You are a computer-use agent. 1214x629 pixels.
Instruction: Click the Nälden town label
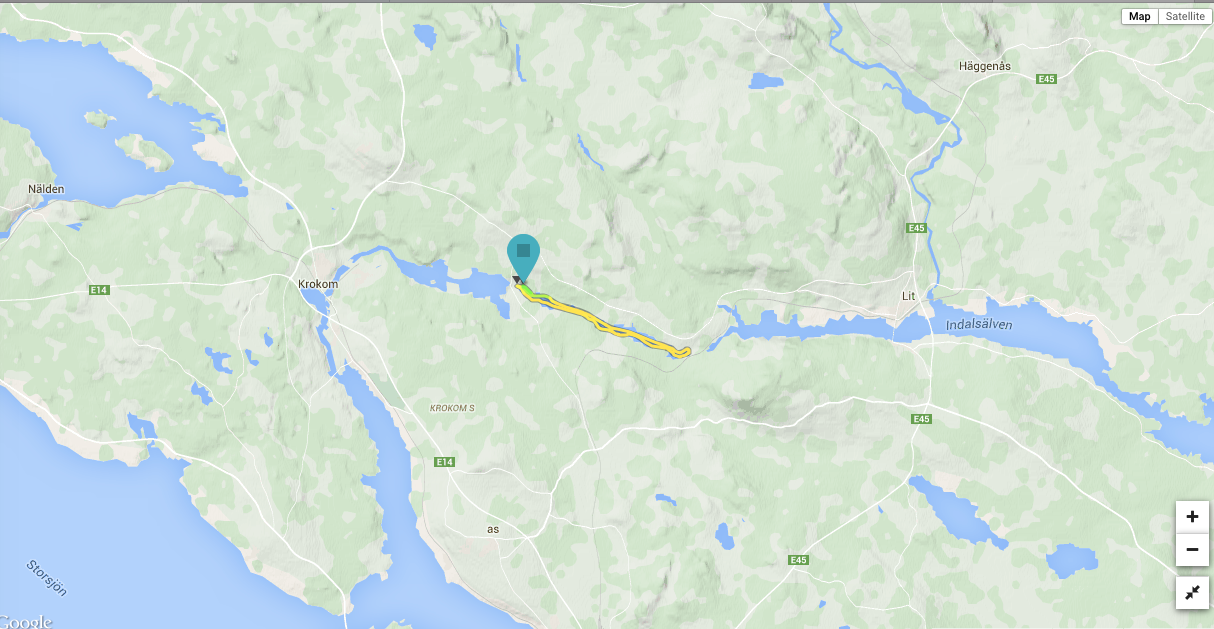[x=47, y=188]
